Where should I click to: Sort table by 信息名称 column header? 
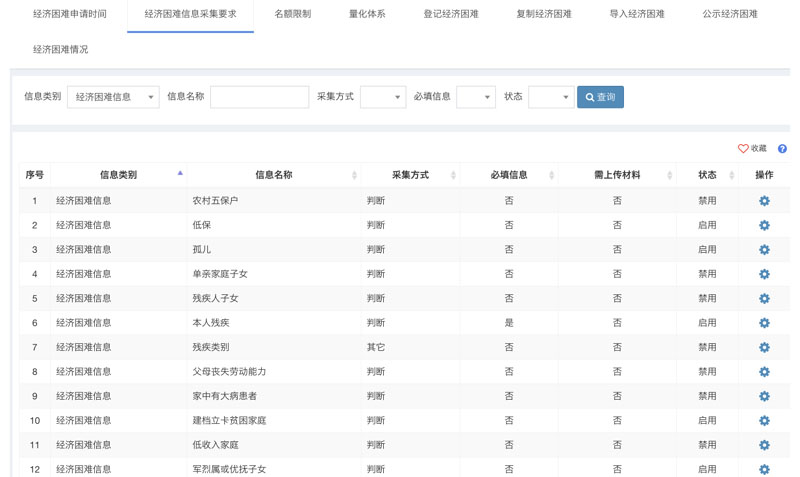pyautogui.click(x=274, y=175)
